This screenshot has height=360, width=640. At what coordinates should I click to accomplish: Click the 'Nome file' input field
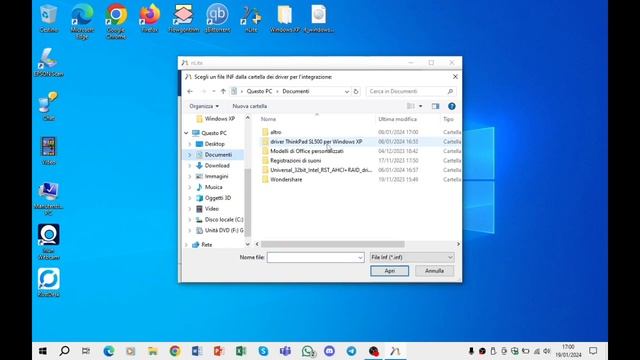(312, 258)
